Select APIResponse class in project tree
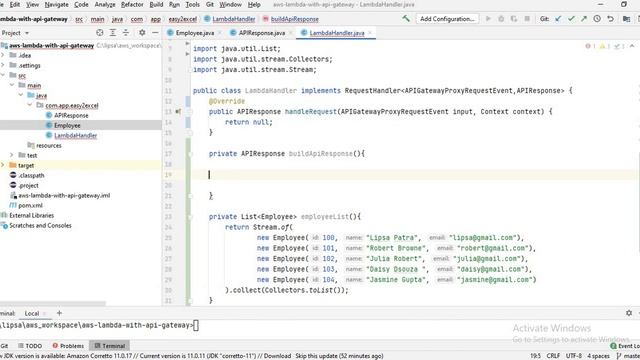 pos(71,116)
